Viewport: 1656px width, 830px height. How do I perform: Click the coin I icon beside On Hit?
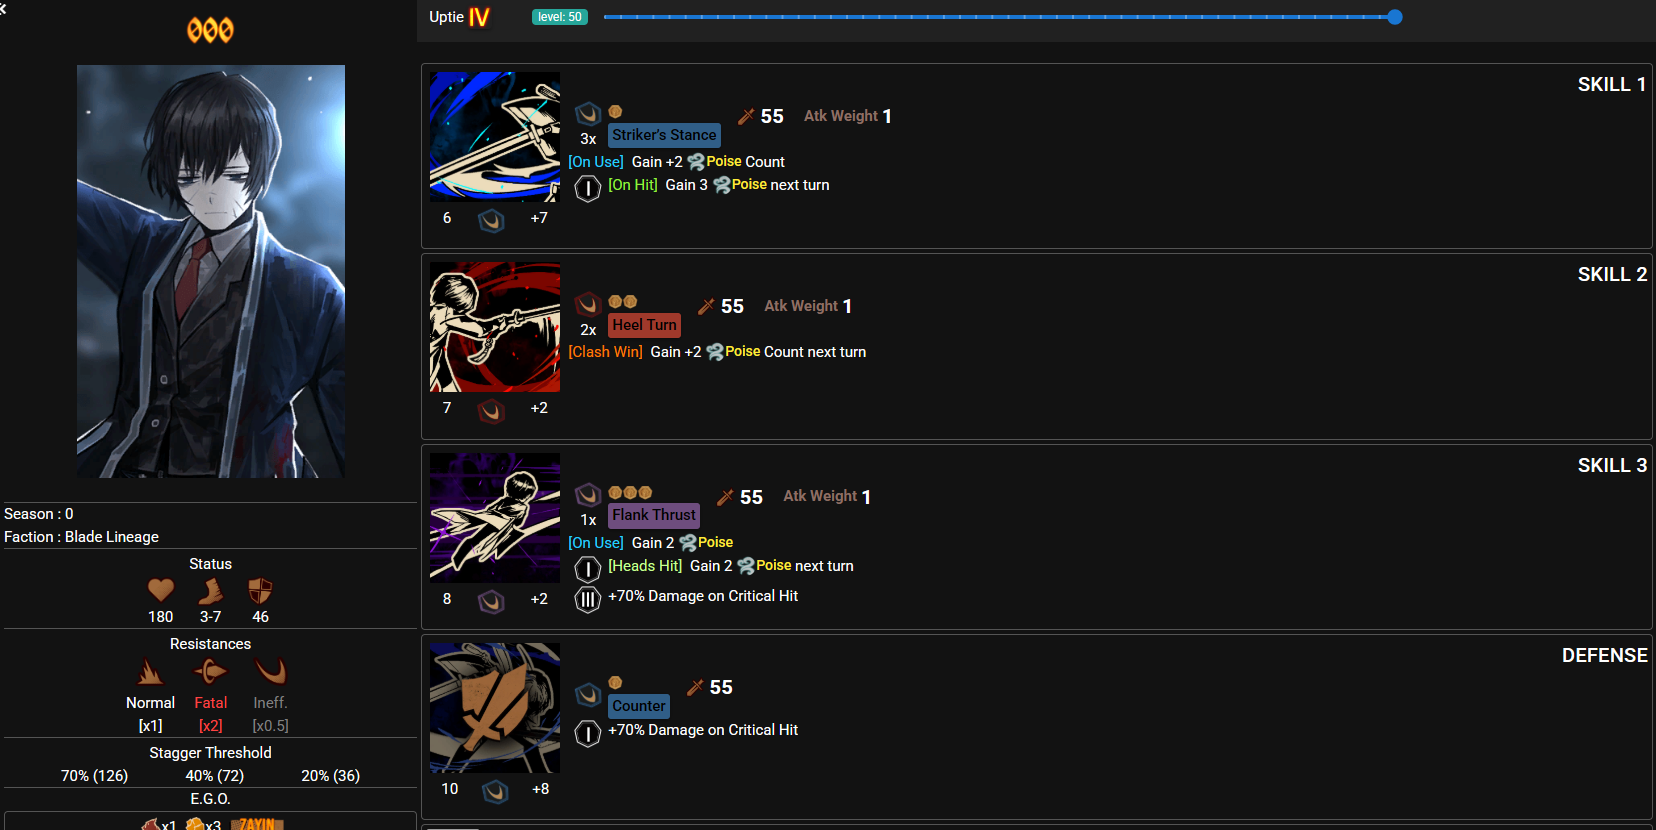[588, 187]
